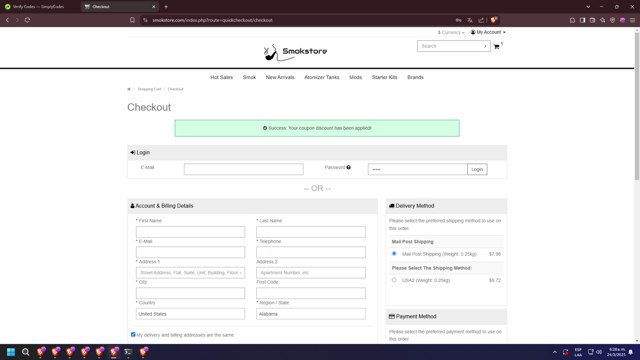Show hidden system tray icons
Screen dimensions: 640x360
click(x=555, y=352)
